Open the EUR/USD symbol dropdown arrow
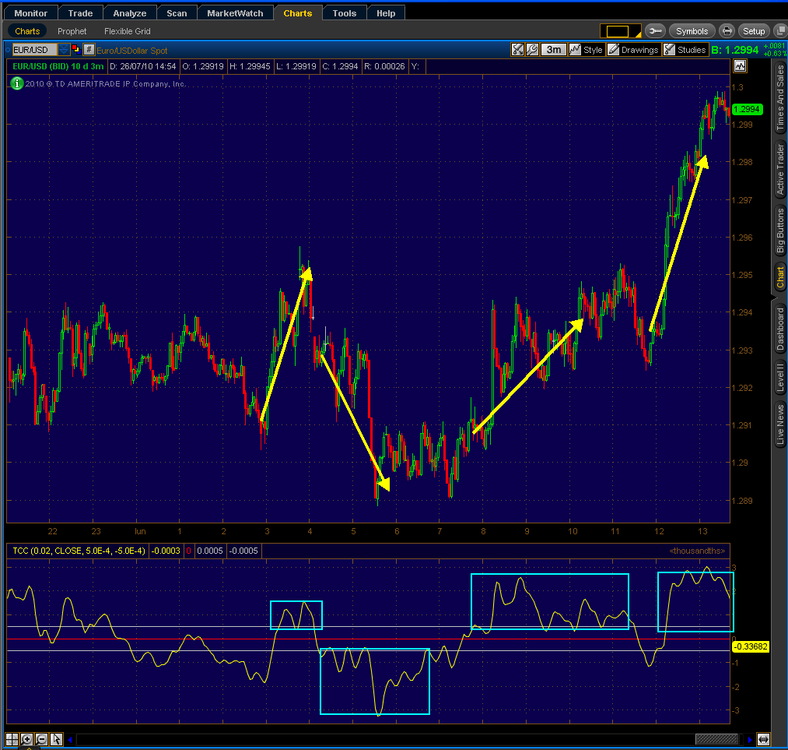The height and width of the screenshot is (750, 788). [x=64, y=50]
